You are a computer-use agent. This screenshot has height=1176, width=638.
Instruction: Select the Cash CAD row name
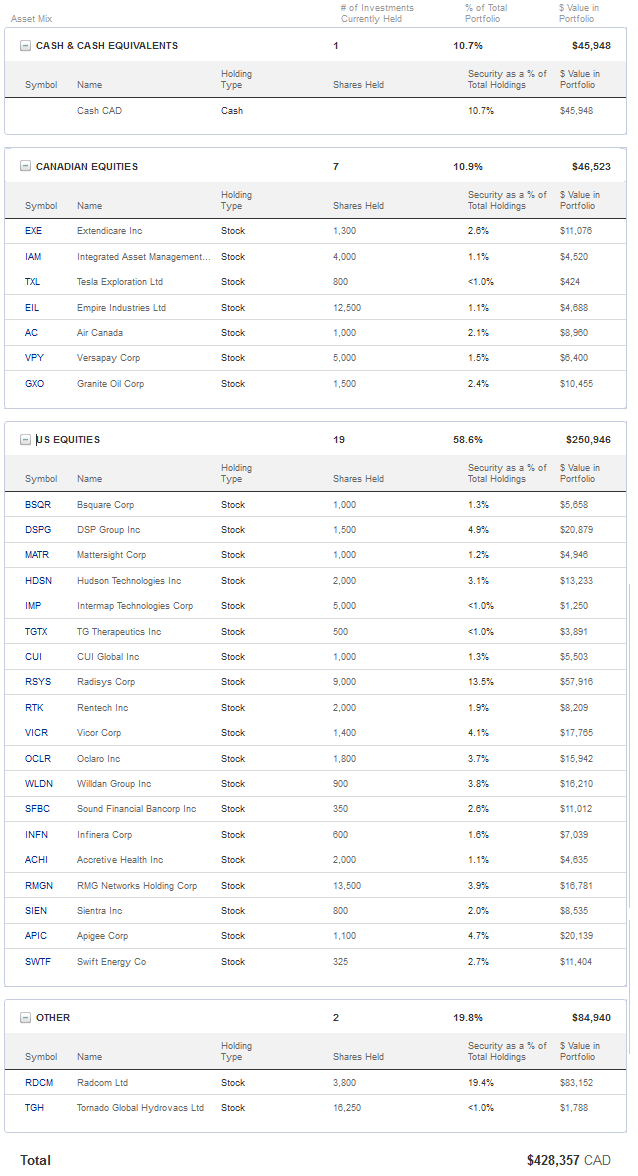pyautogui.click(x=99, y=111)
